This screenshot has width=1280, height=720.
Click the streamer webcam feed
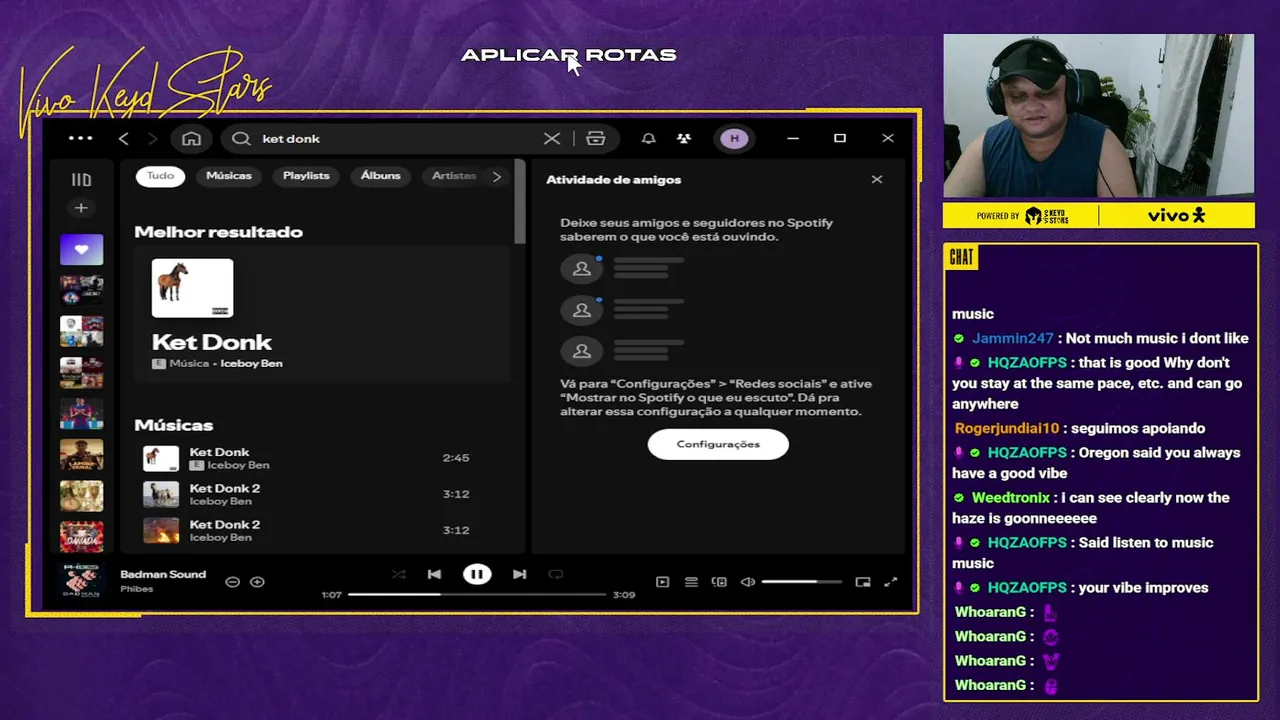click(1098, 116)
